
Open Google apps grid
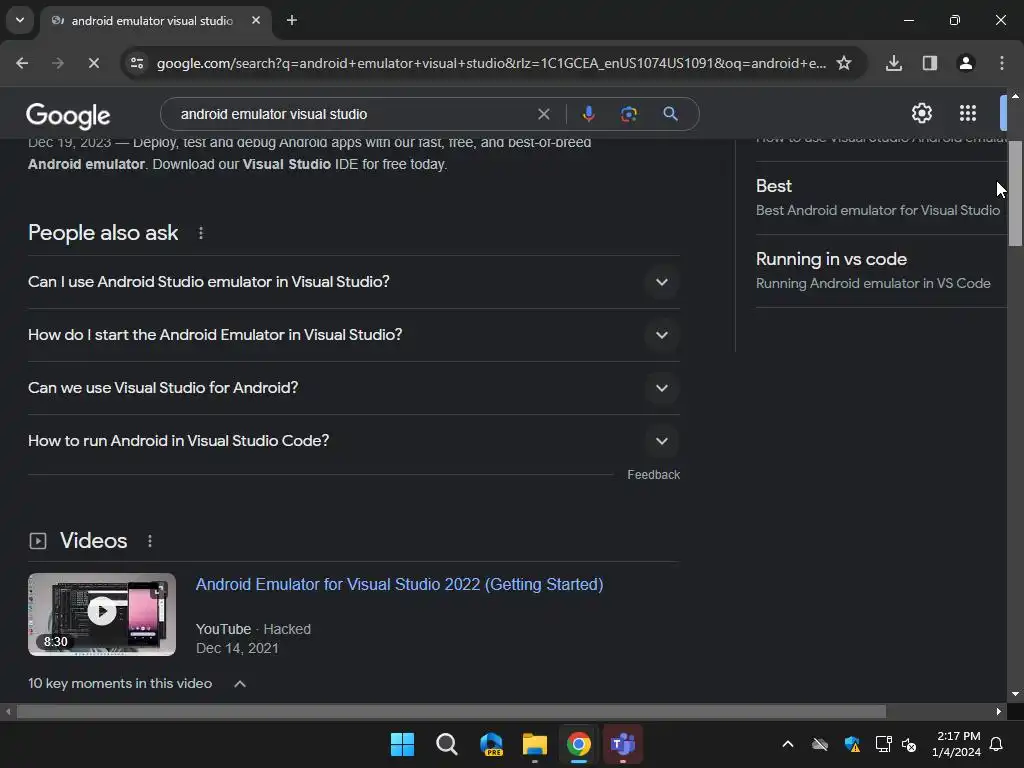(x=968, y=114)
